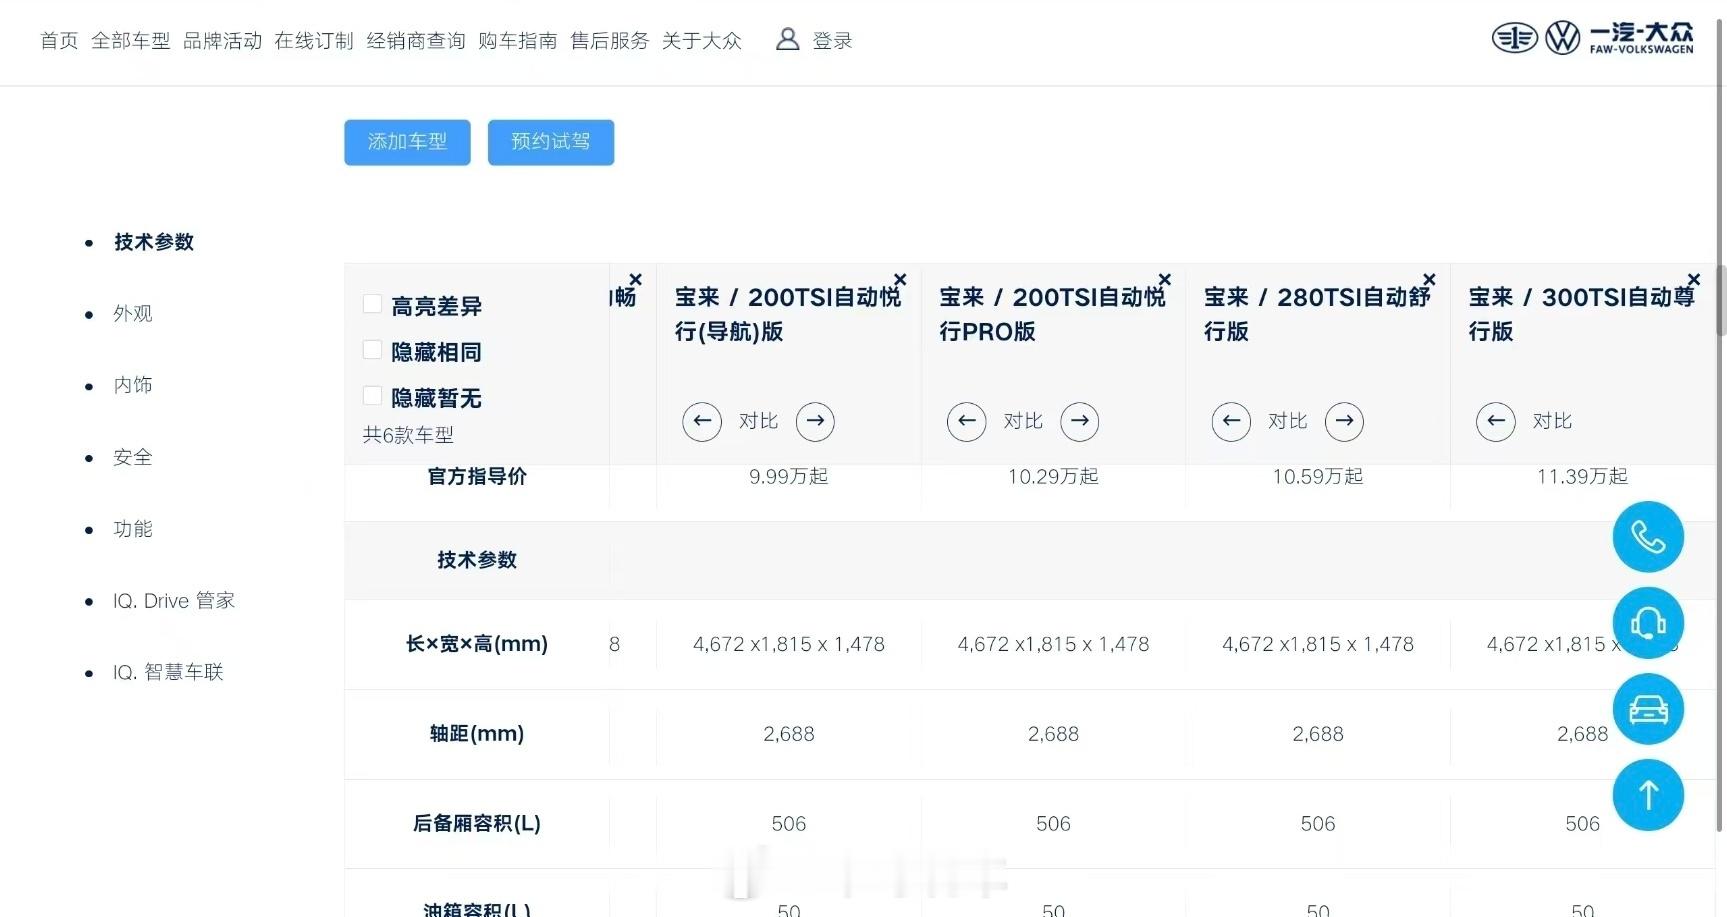The image size is (1727, 917).
Task: Move 200TSI自动悦行(导航)版 right with the arrow
Action: point(815,421)
